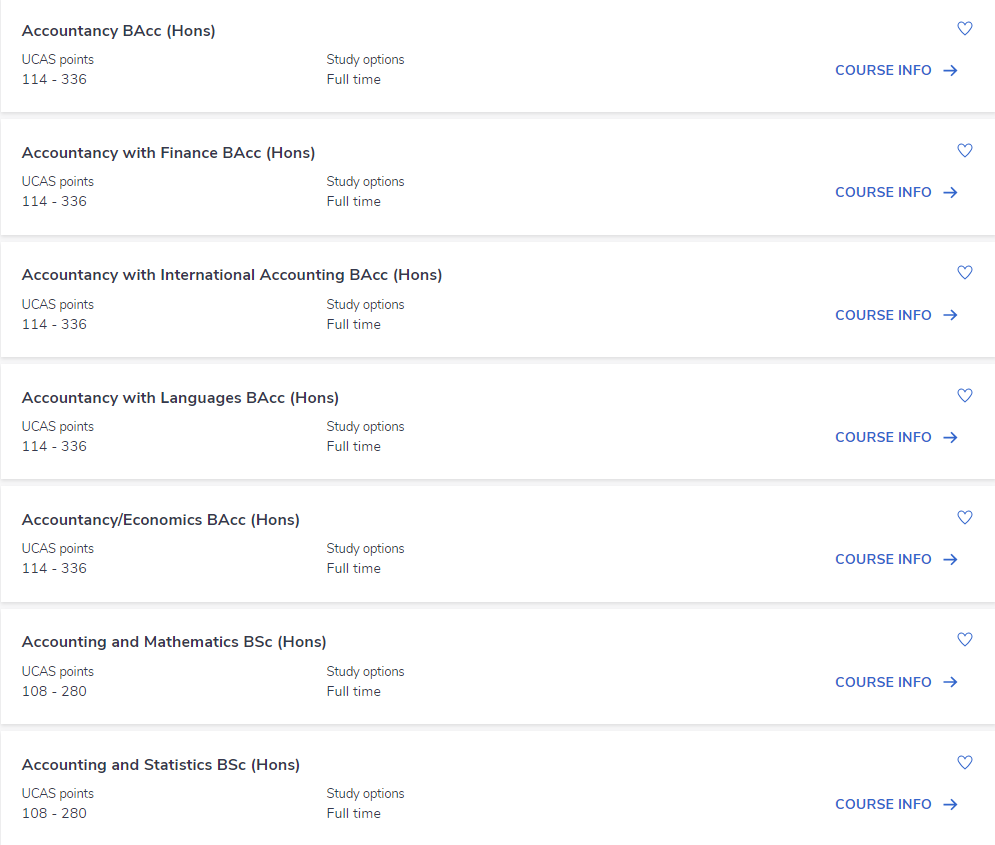This screenshot has width=995, height=845.
Task: Toggle heart for Accountancy with Languages
Action: click(x=965, y=395)
